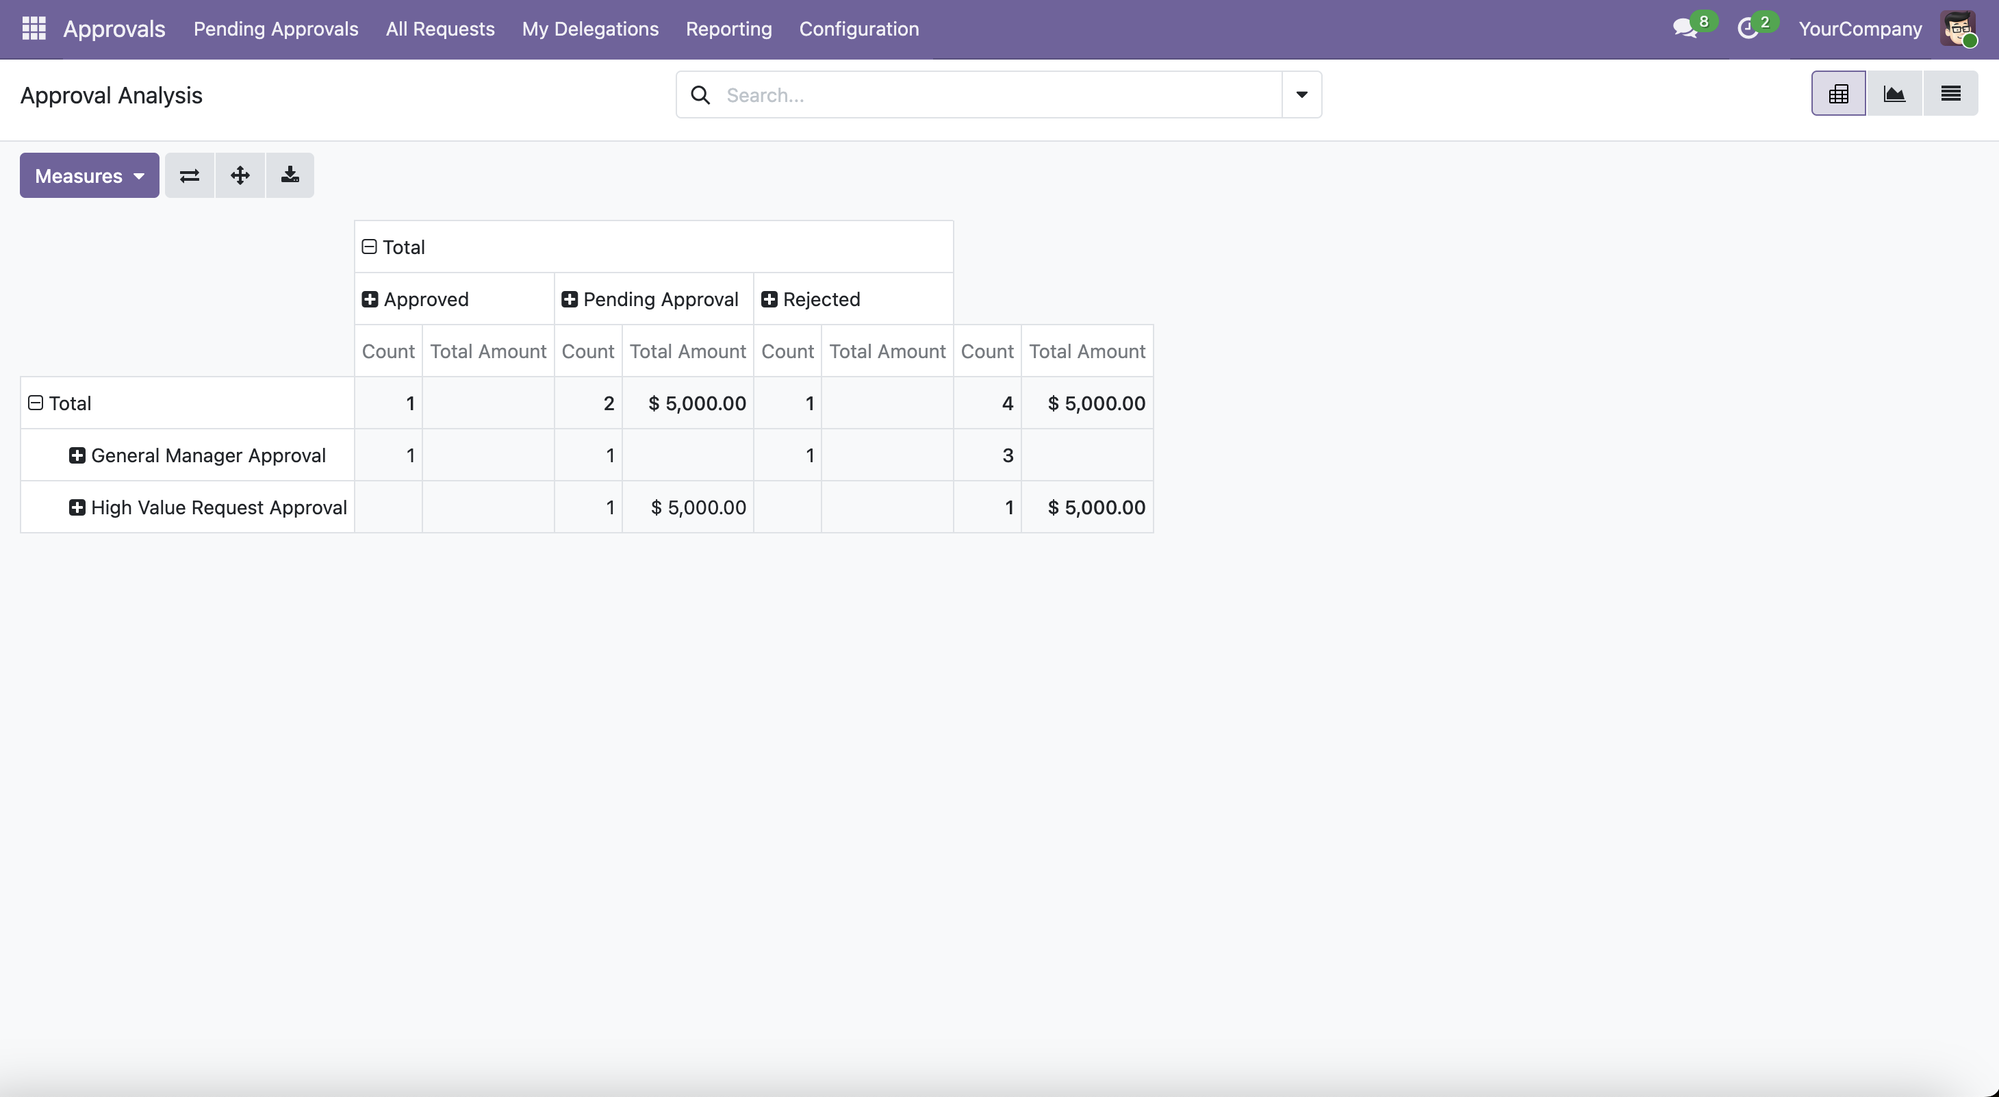Viewport: 1999px width, 1097px height.
Task: Click the expand all icon
Action: 240,176
